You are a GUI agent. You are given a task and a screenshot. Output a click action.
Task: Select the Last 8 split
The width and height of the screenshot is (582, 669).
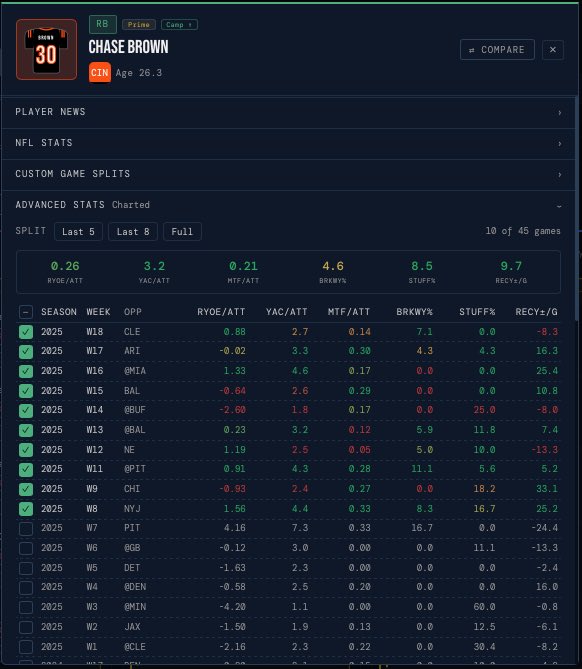(133, 232)
